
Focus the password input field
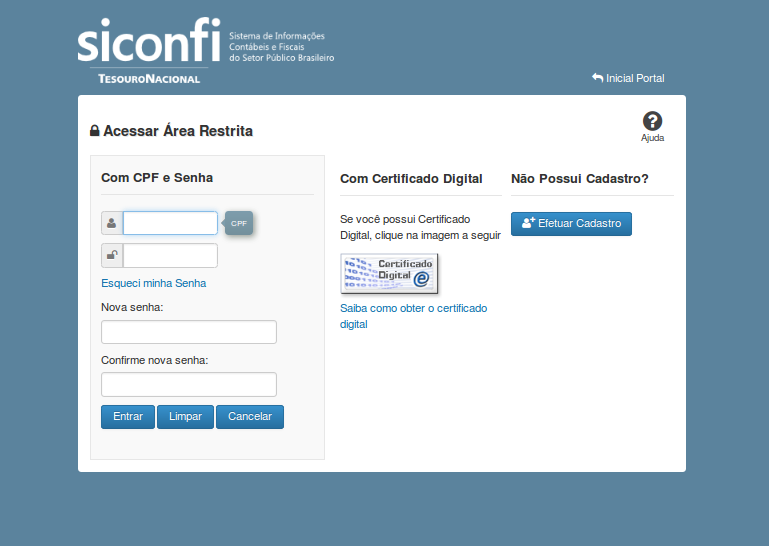170,255
